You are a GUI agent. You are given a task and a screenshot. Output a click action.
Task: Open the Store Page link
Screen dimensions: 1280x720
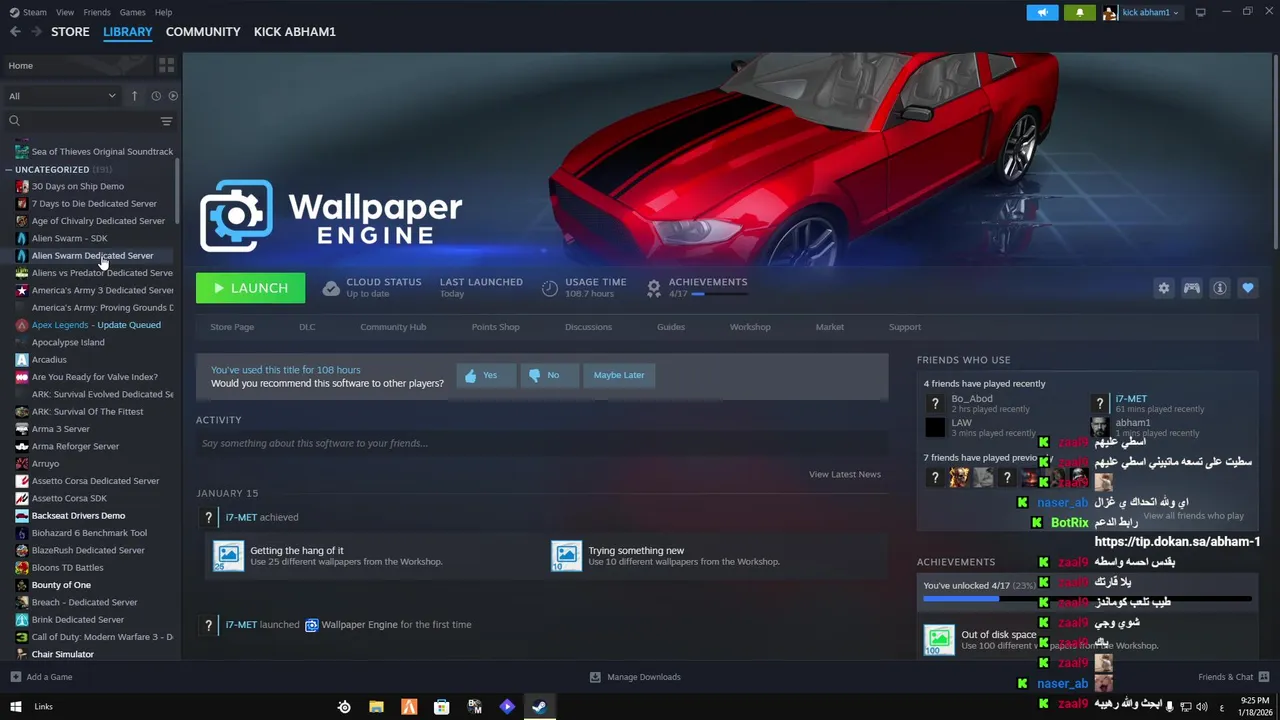click(232, 327)
